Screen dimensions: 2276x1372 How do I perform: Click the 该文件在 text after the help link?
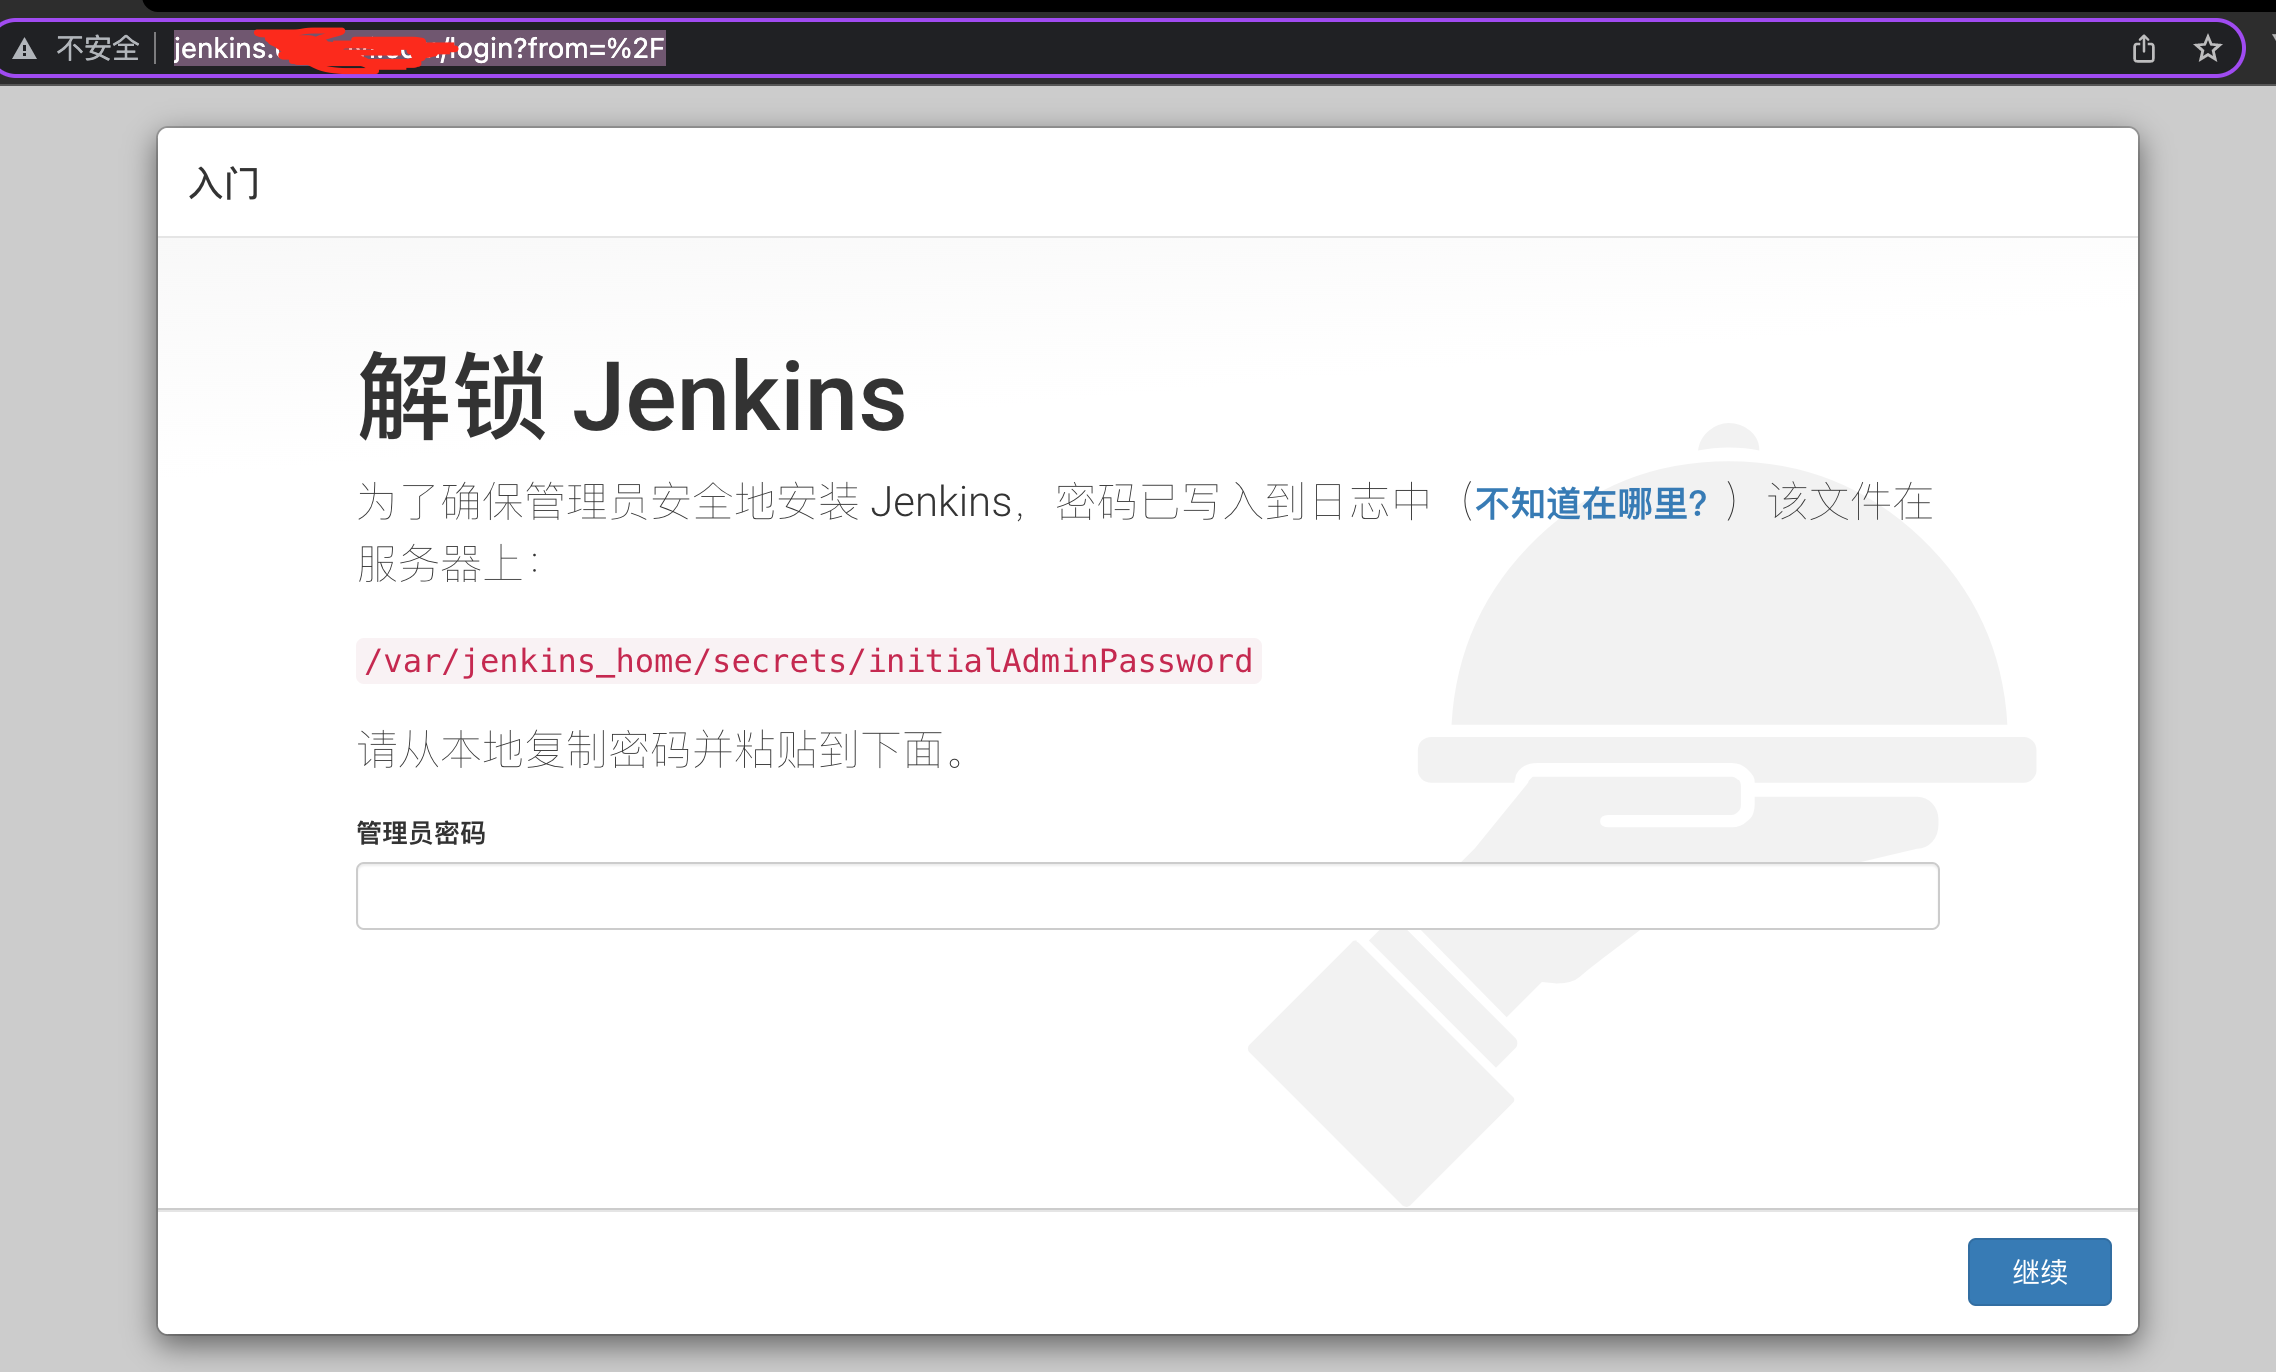pos(1849,502)
